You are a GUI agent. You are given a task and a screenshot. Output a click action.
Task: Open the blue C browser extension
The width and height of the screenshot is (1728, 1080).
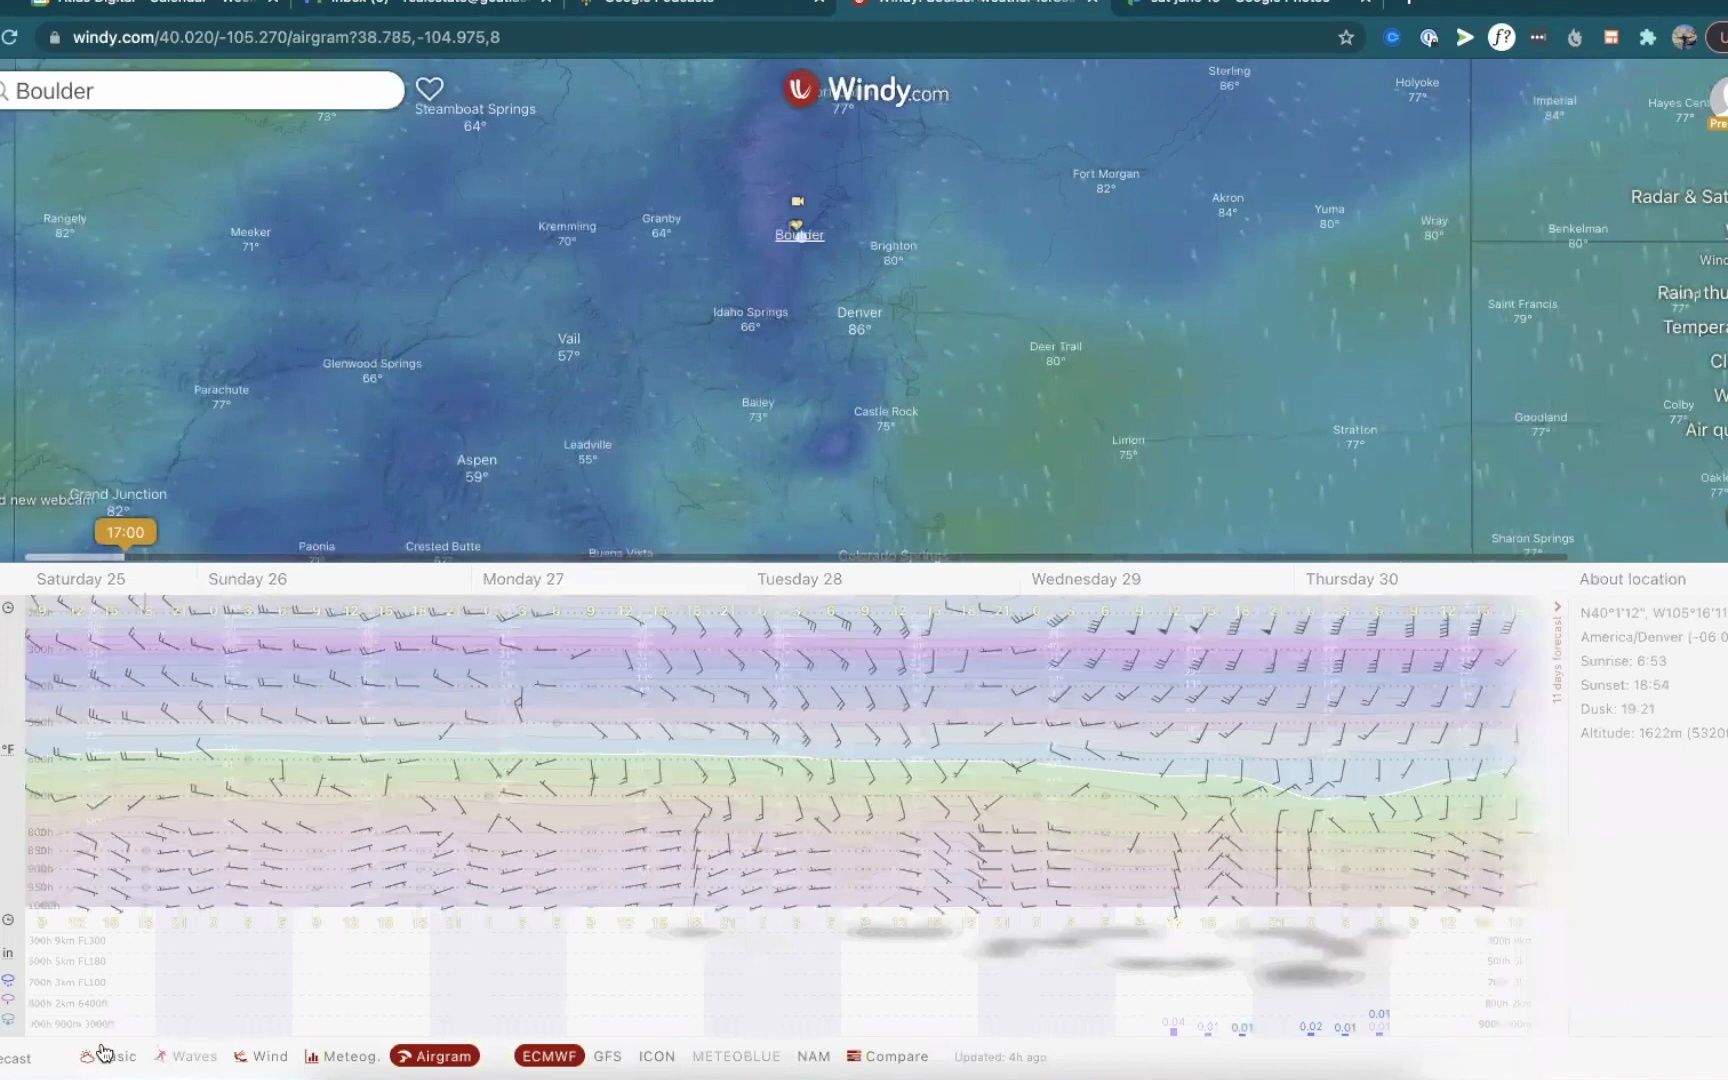click(1391, 37)
